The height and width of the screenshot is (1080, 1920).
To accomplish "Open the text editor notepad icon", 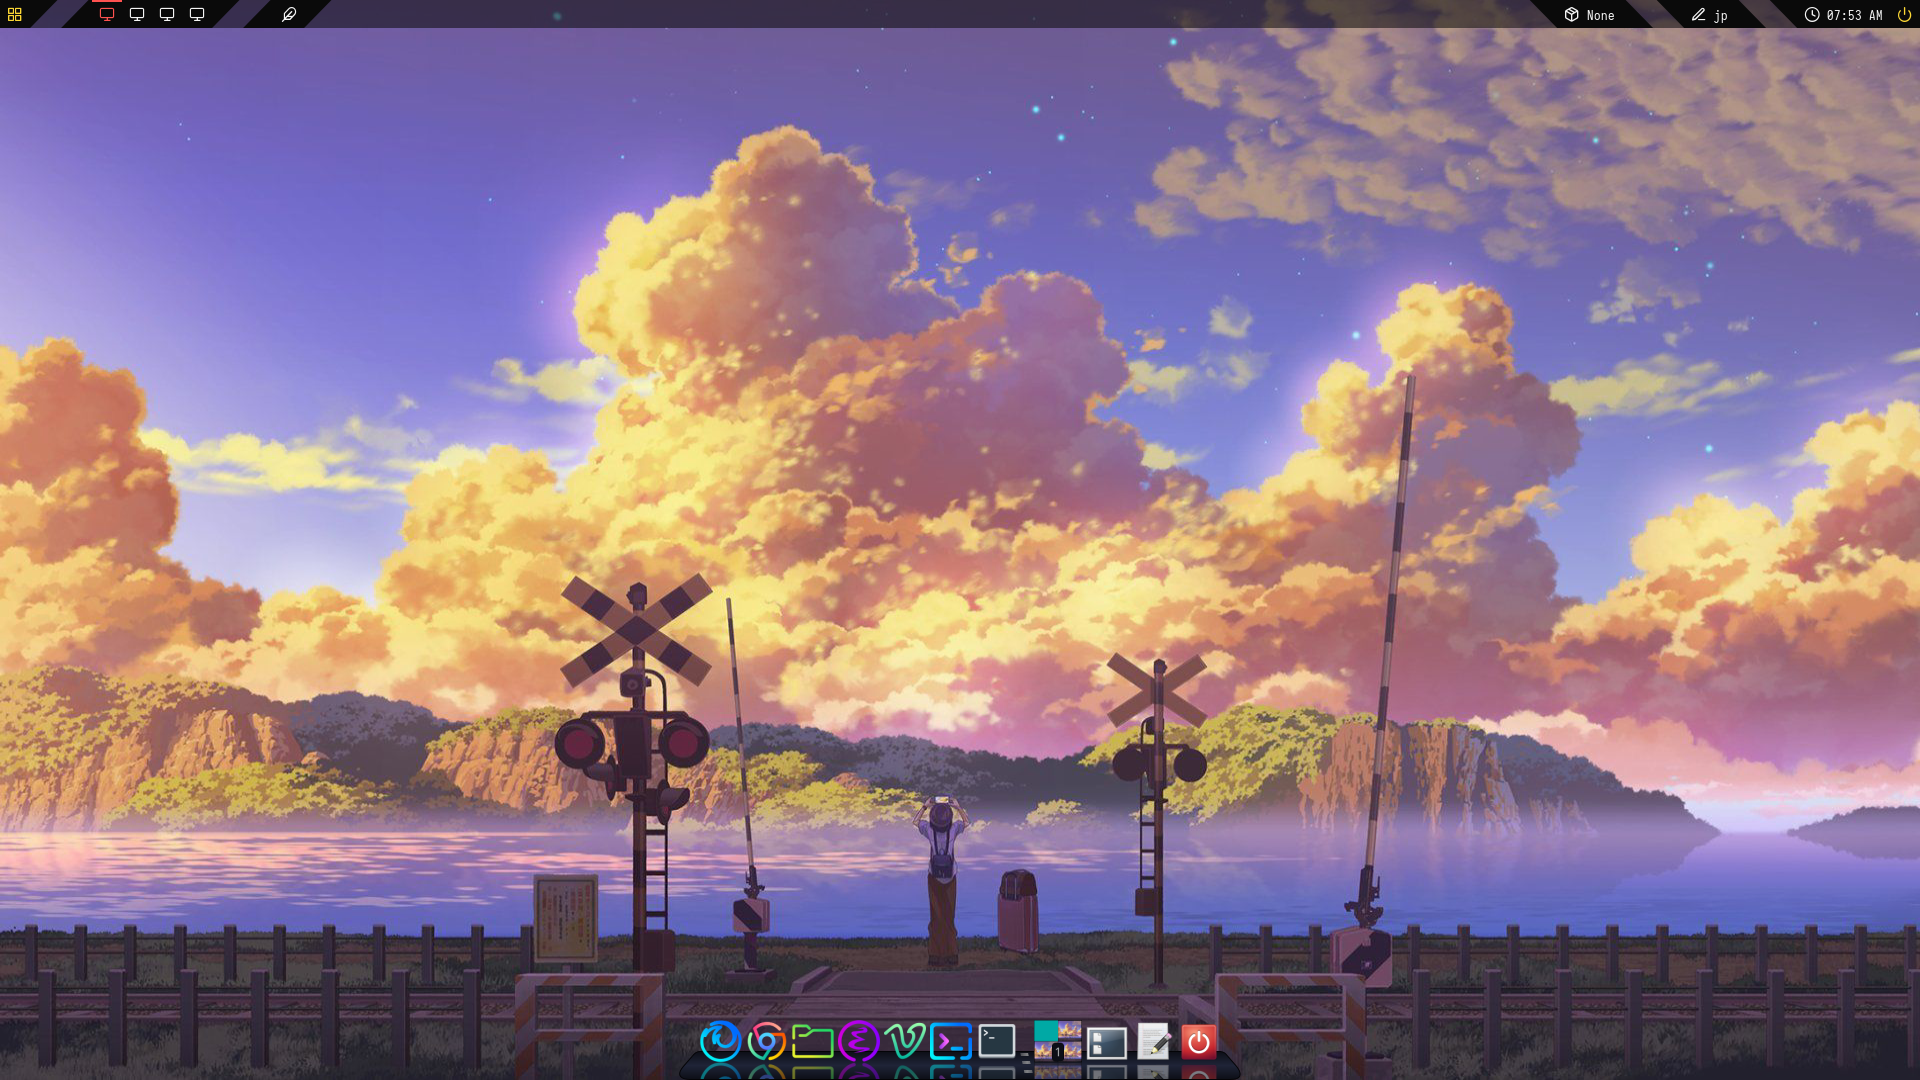I will 1153,1041.
